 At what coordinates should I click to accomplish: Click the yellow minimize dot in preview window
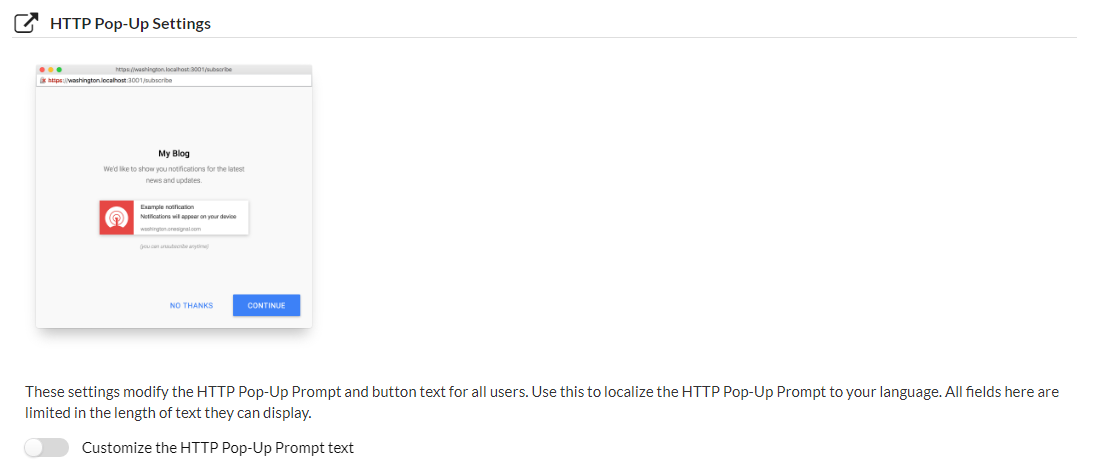[51, 70]
